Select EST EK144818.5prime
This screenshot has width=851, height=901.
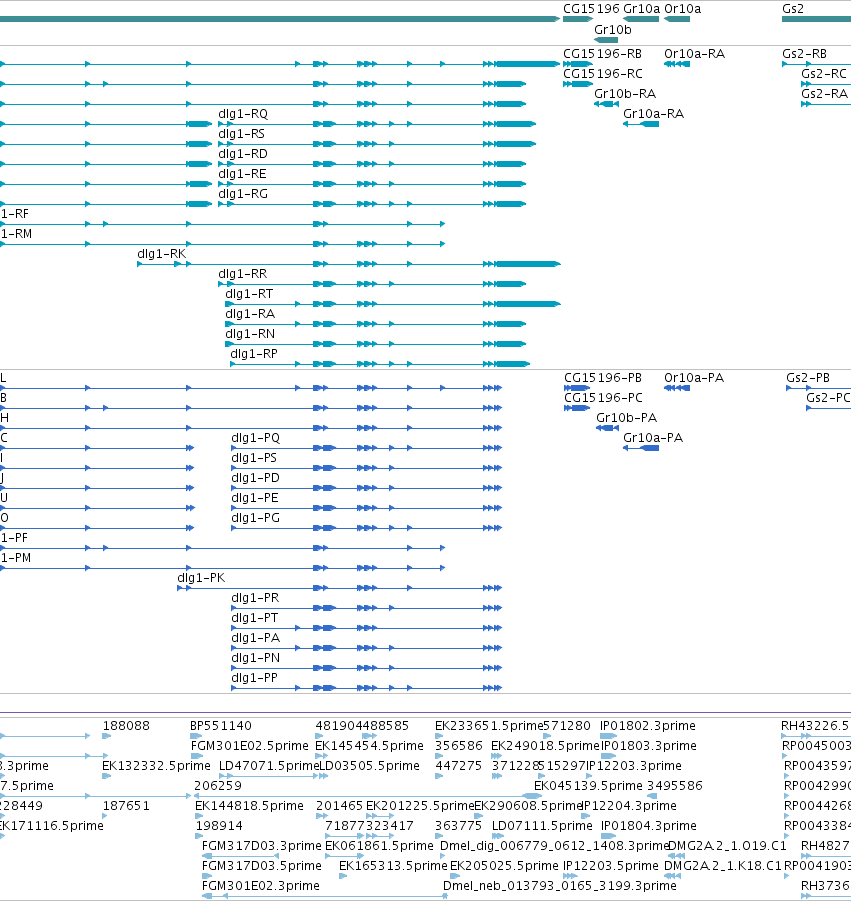point(249,806)
